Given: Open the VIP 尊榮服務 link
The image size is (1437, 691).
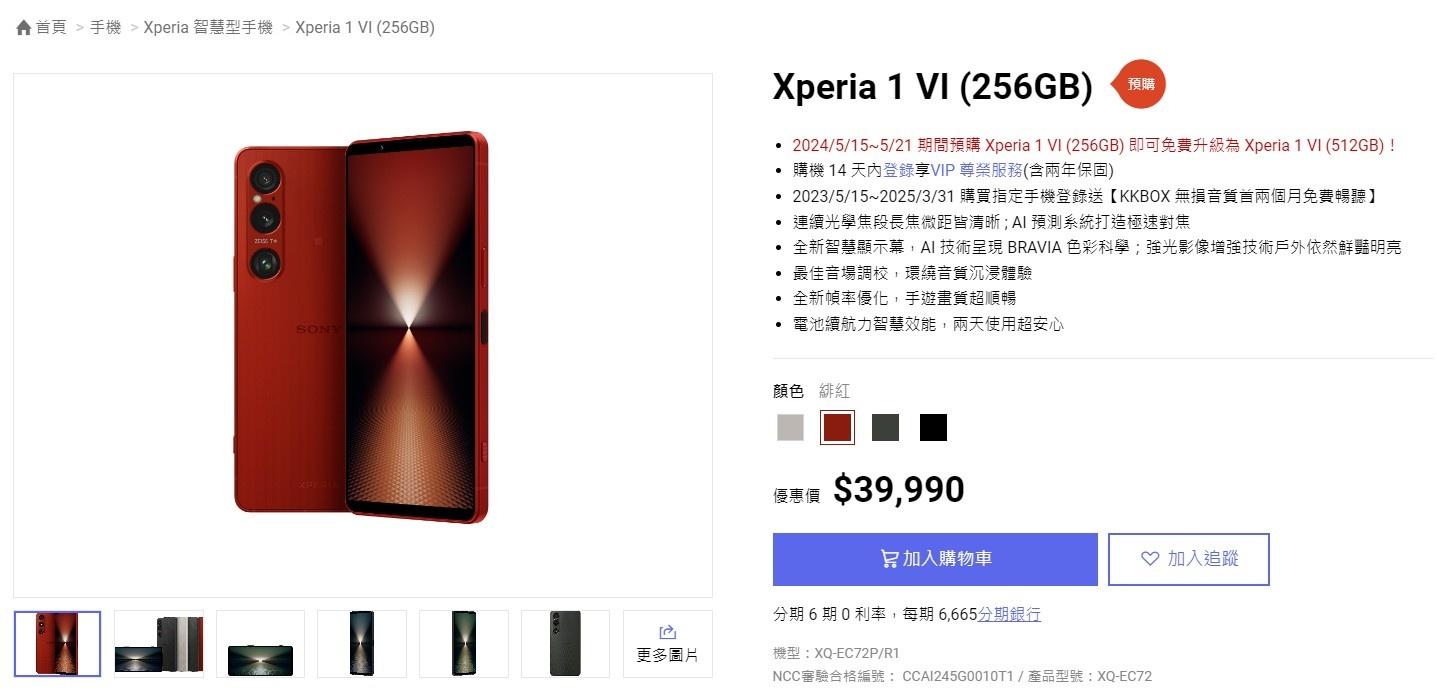Looking at the screenshot, I should pos(976,170).
